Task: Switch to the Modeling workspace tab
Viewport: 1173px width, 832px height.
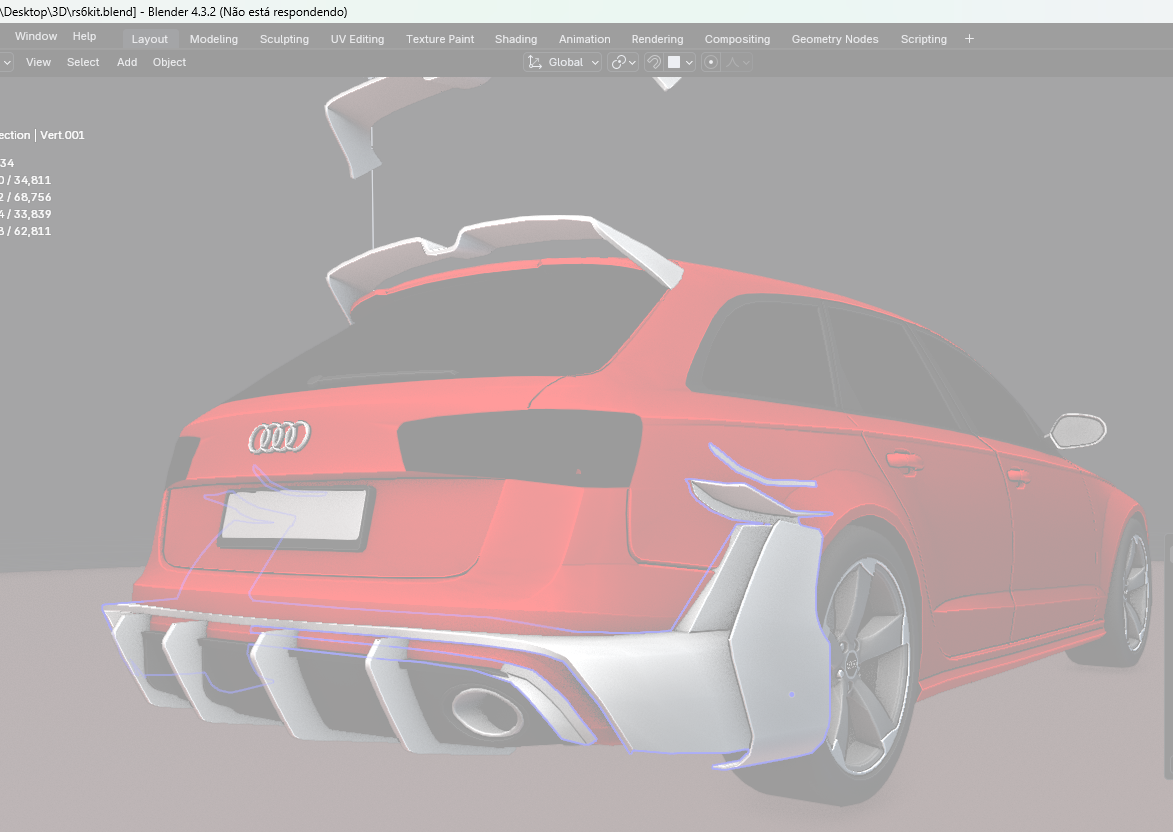Action: (214, 39)
